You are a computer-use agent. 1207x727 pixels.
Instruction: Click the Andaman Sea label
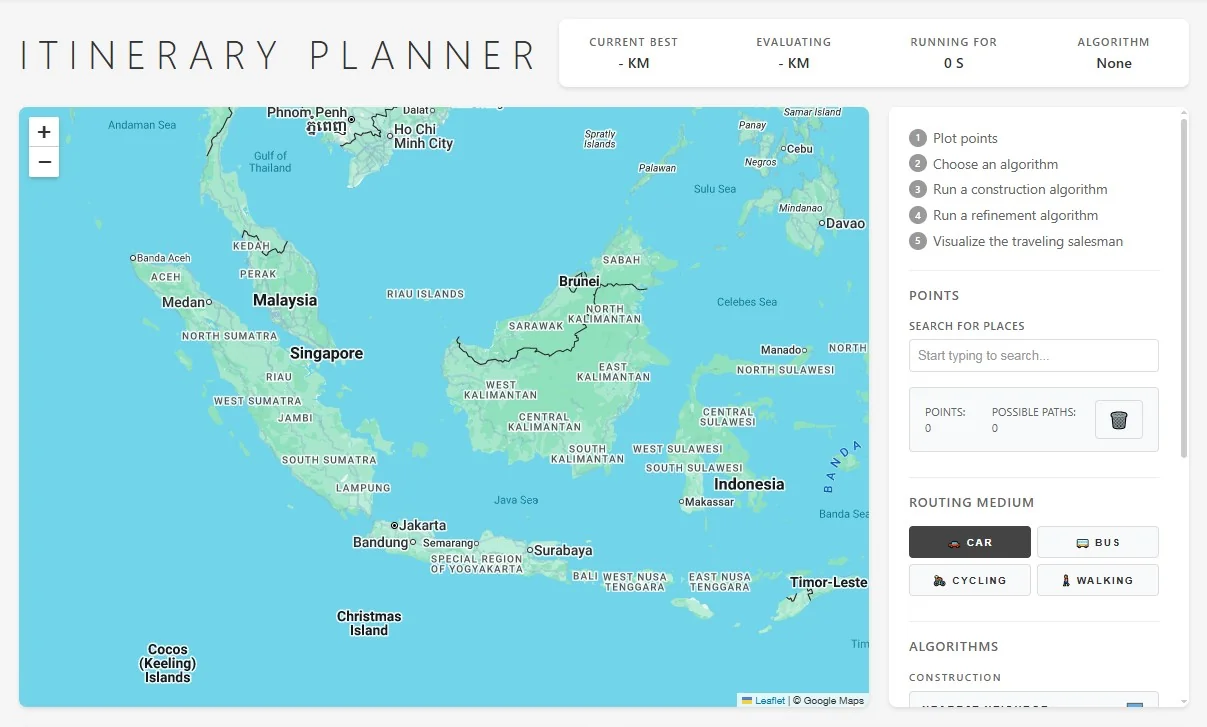pyautogui.click(x=142, y=125)
